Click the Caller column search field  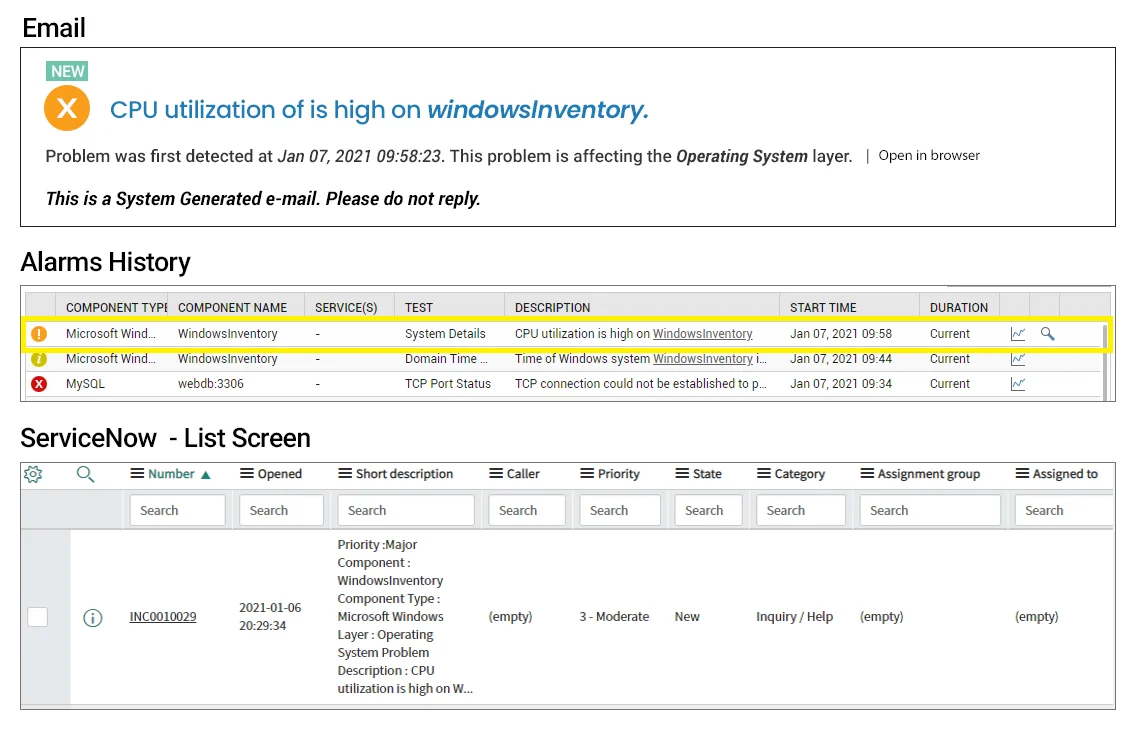pyautogui.click(x=529, y=511)
